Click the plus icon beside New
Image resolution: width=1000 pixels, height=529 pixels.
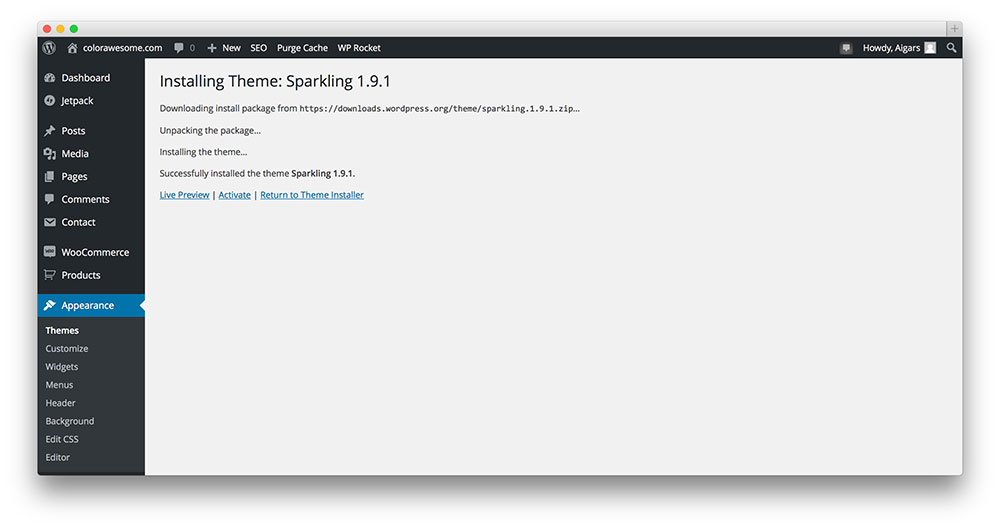coord(212,48)
